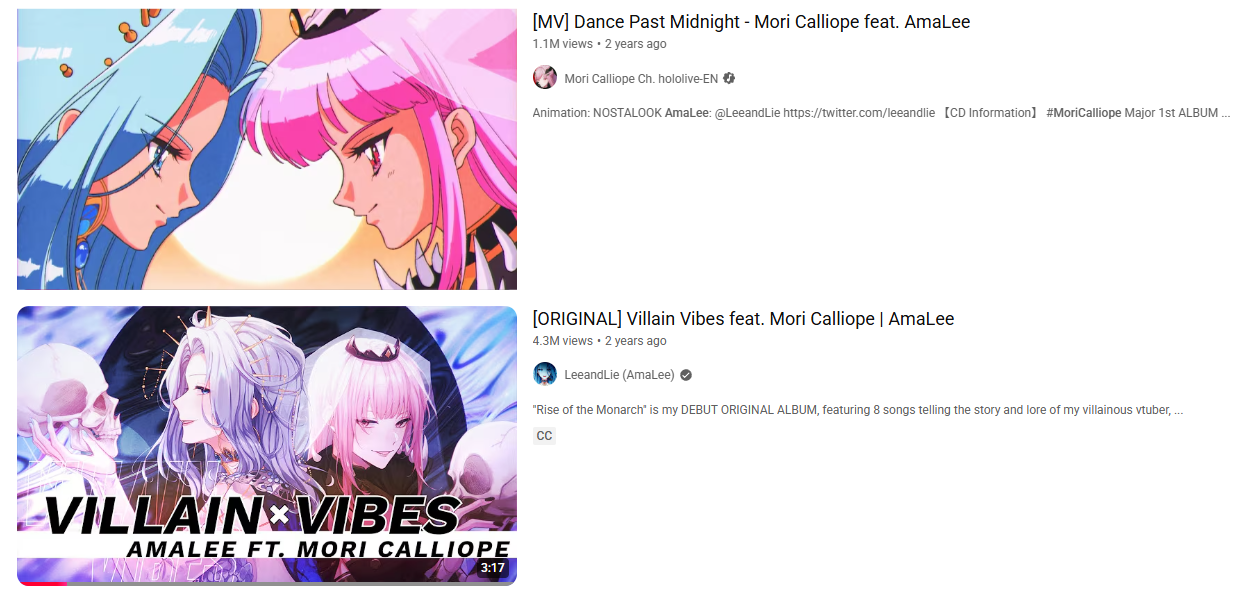Viewport: 1235px width, 594px height.
Task: Click the verified badge beside LeeandLie (AmaLee)
Action: 686,375
